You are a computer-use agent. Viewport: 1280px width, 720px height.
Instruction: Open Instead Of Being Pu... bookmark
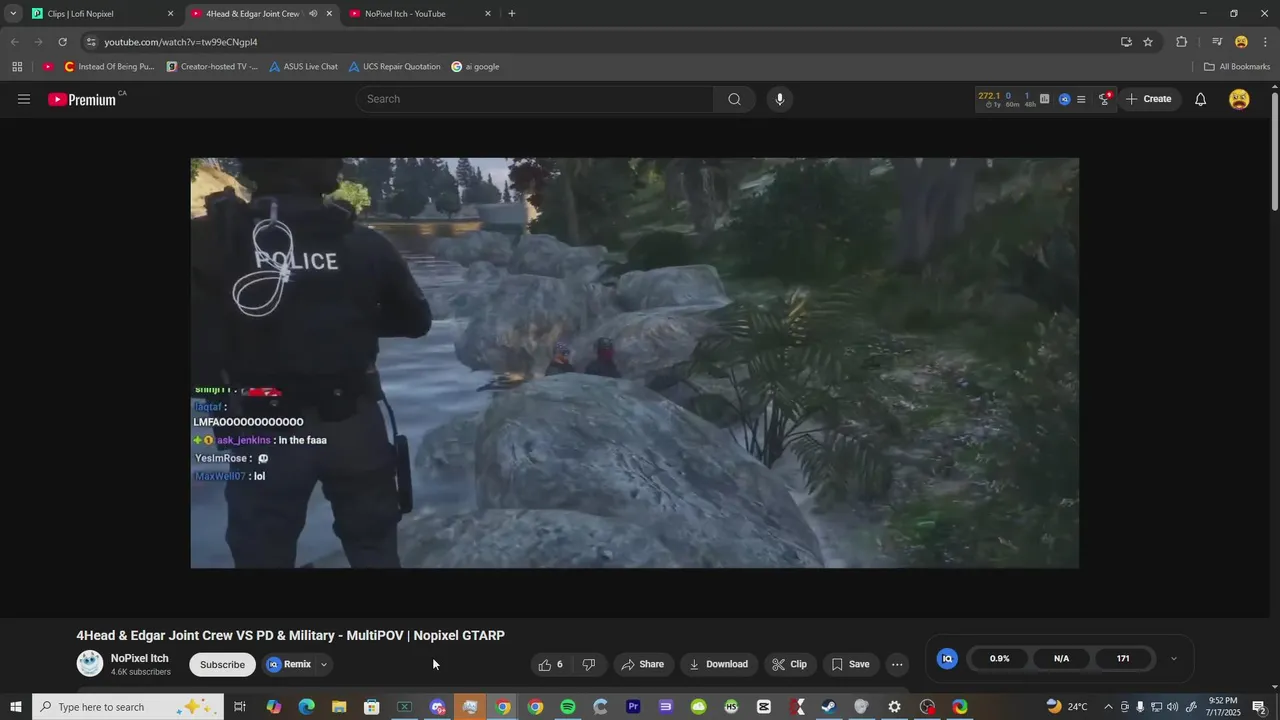tap(109, 67)
